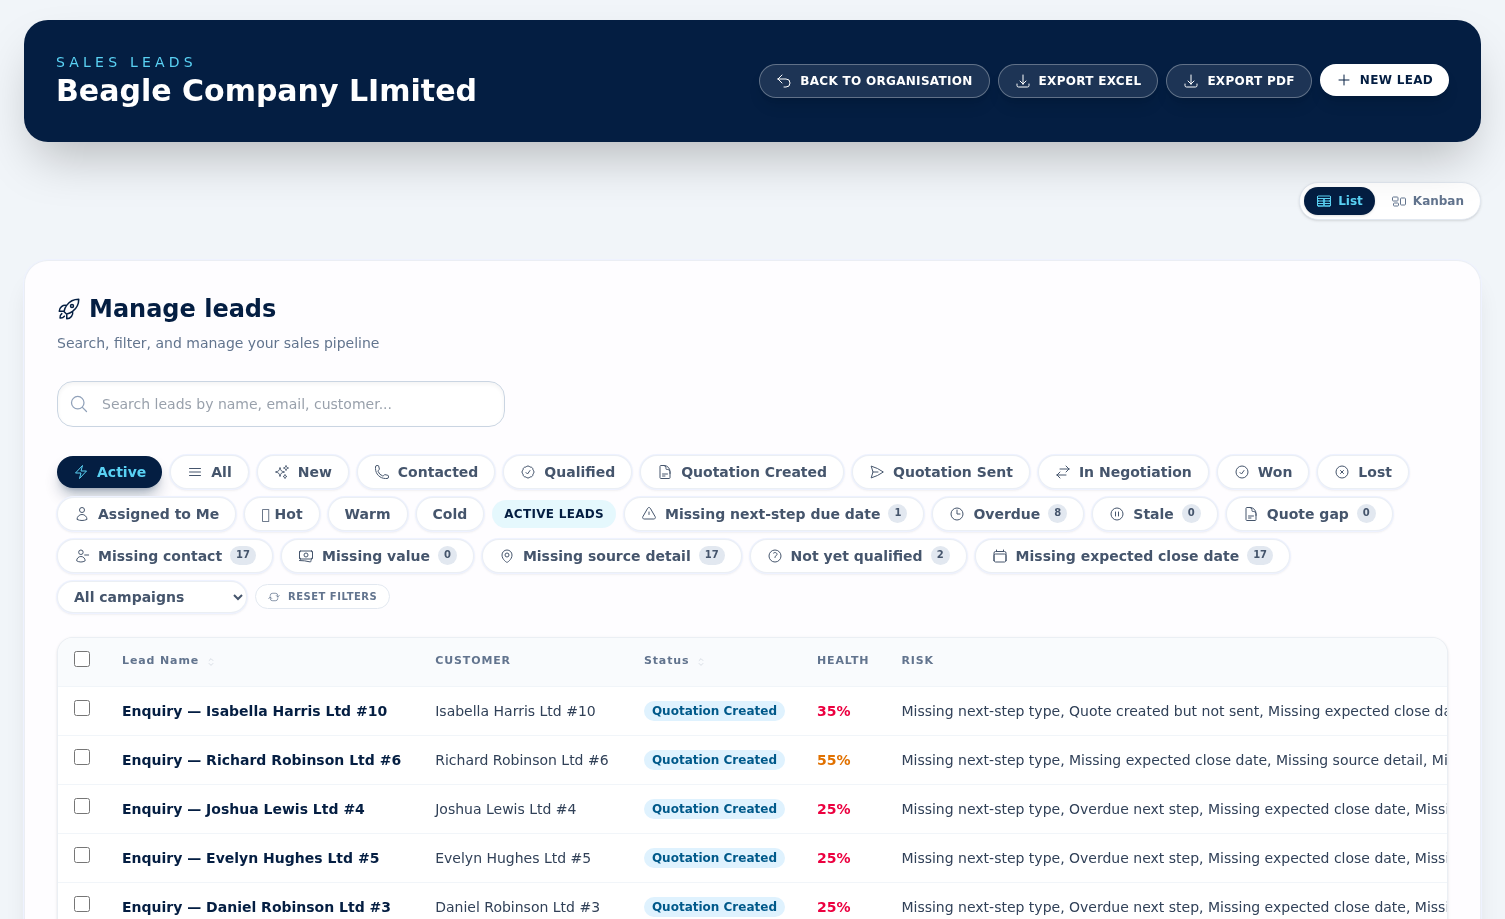Switch to List view
The width and height of the screenshot is (1505, 919).
1339,201
